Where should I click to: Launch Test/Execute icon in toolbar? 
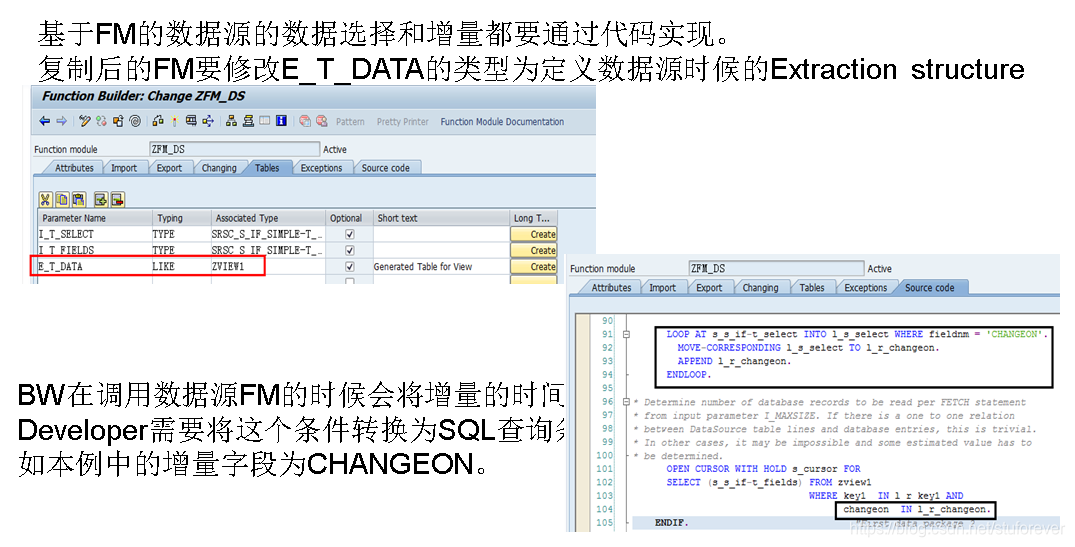(191, 121)
